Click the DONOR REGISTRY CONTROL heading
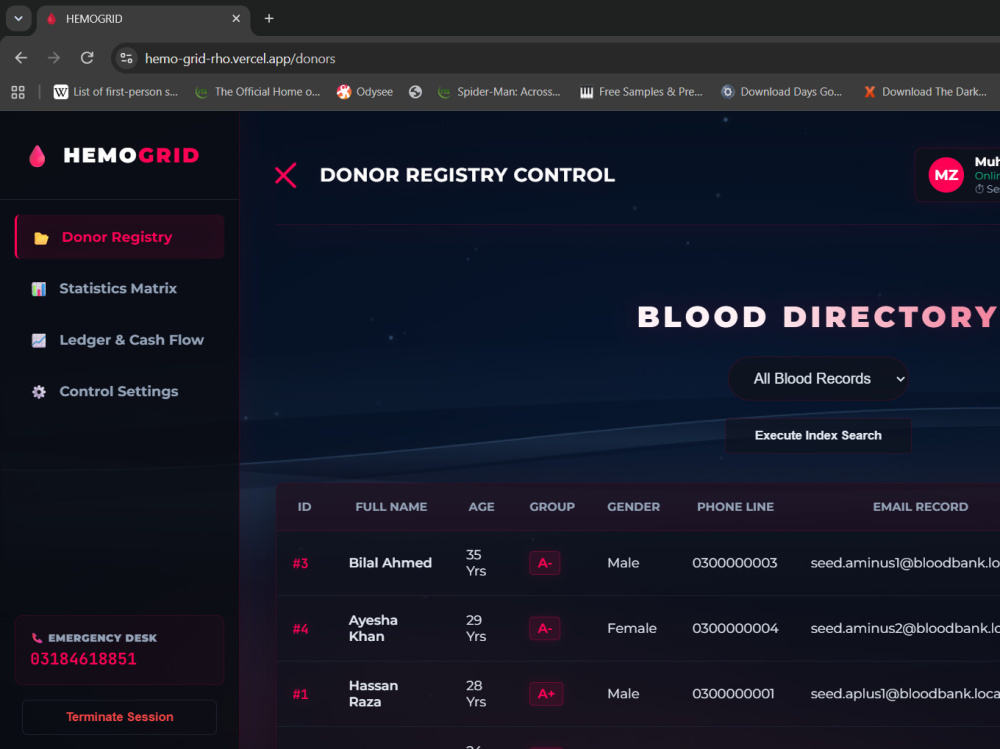Screen dimensions: 1000x749 click(467, 175)
